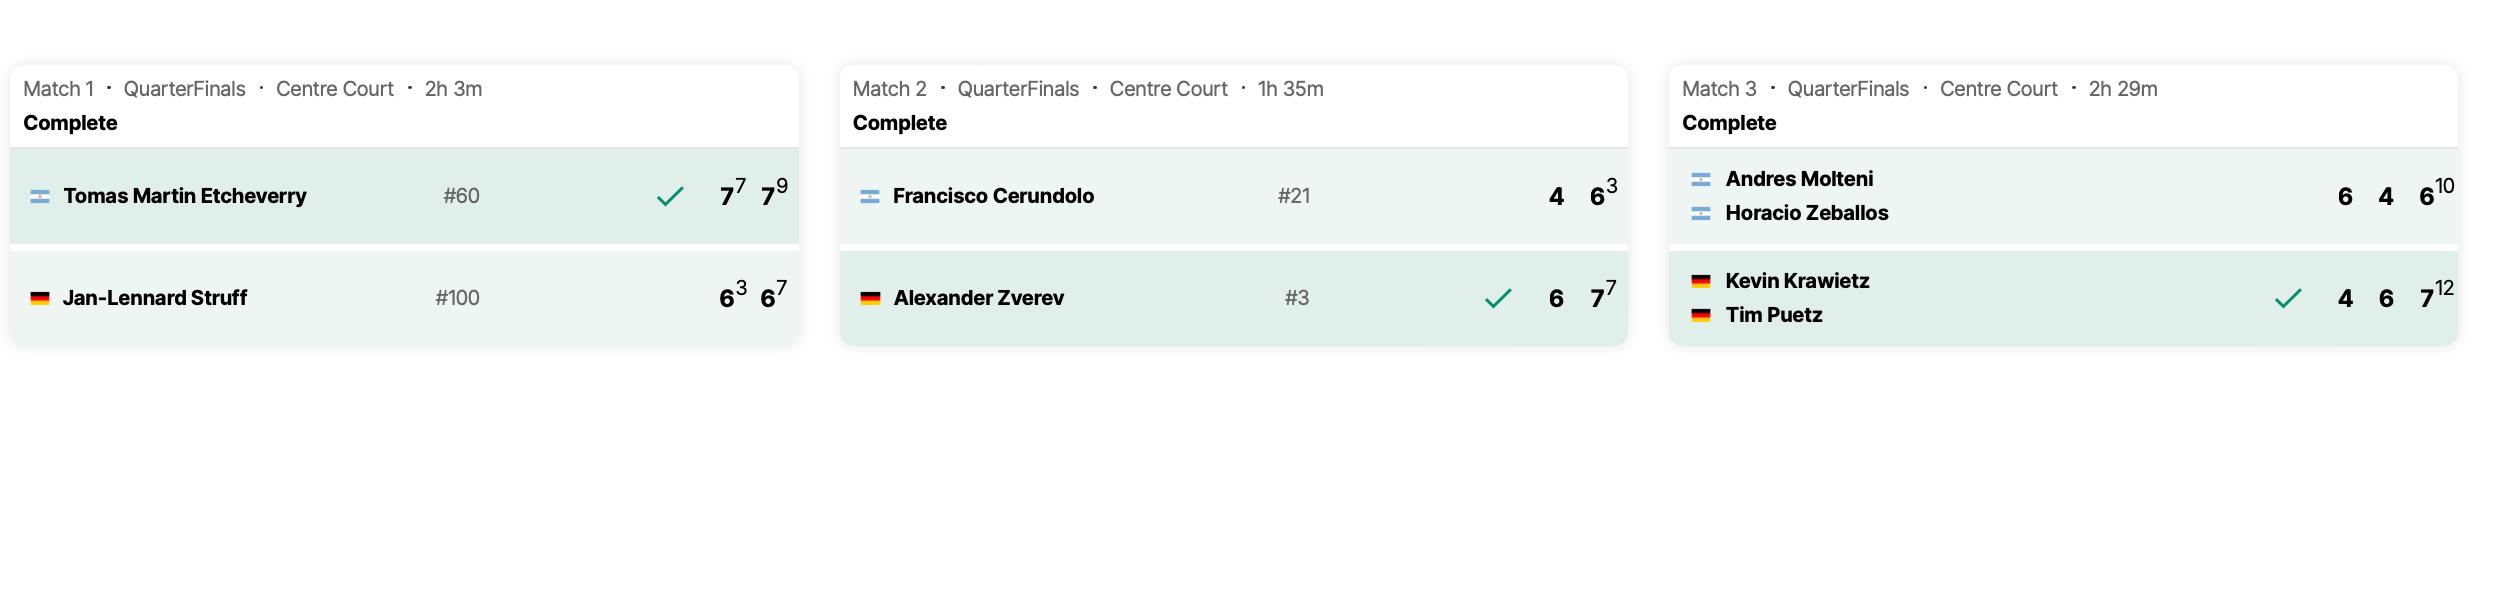The image size is (2502, 612).
Task: Click Argentina flag beside Tomas Martin Etcheverry
Action: [40, 197]
